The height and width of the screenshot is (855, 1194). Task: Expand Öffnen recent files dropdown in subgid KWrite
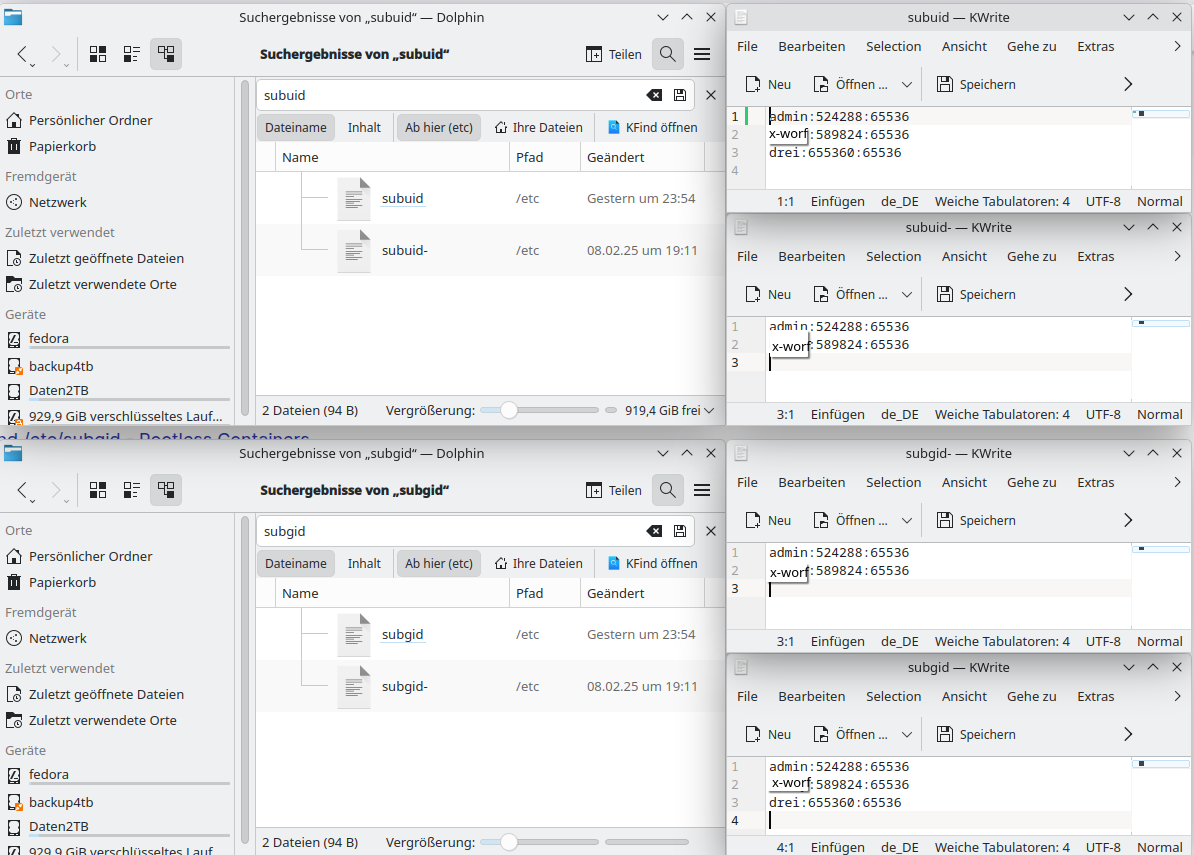[906, 735]
